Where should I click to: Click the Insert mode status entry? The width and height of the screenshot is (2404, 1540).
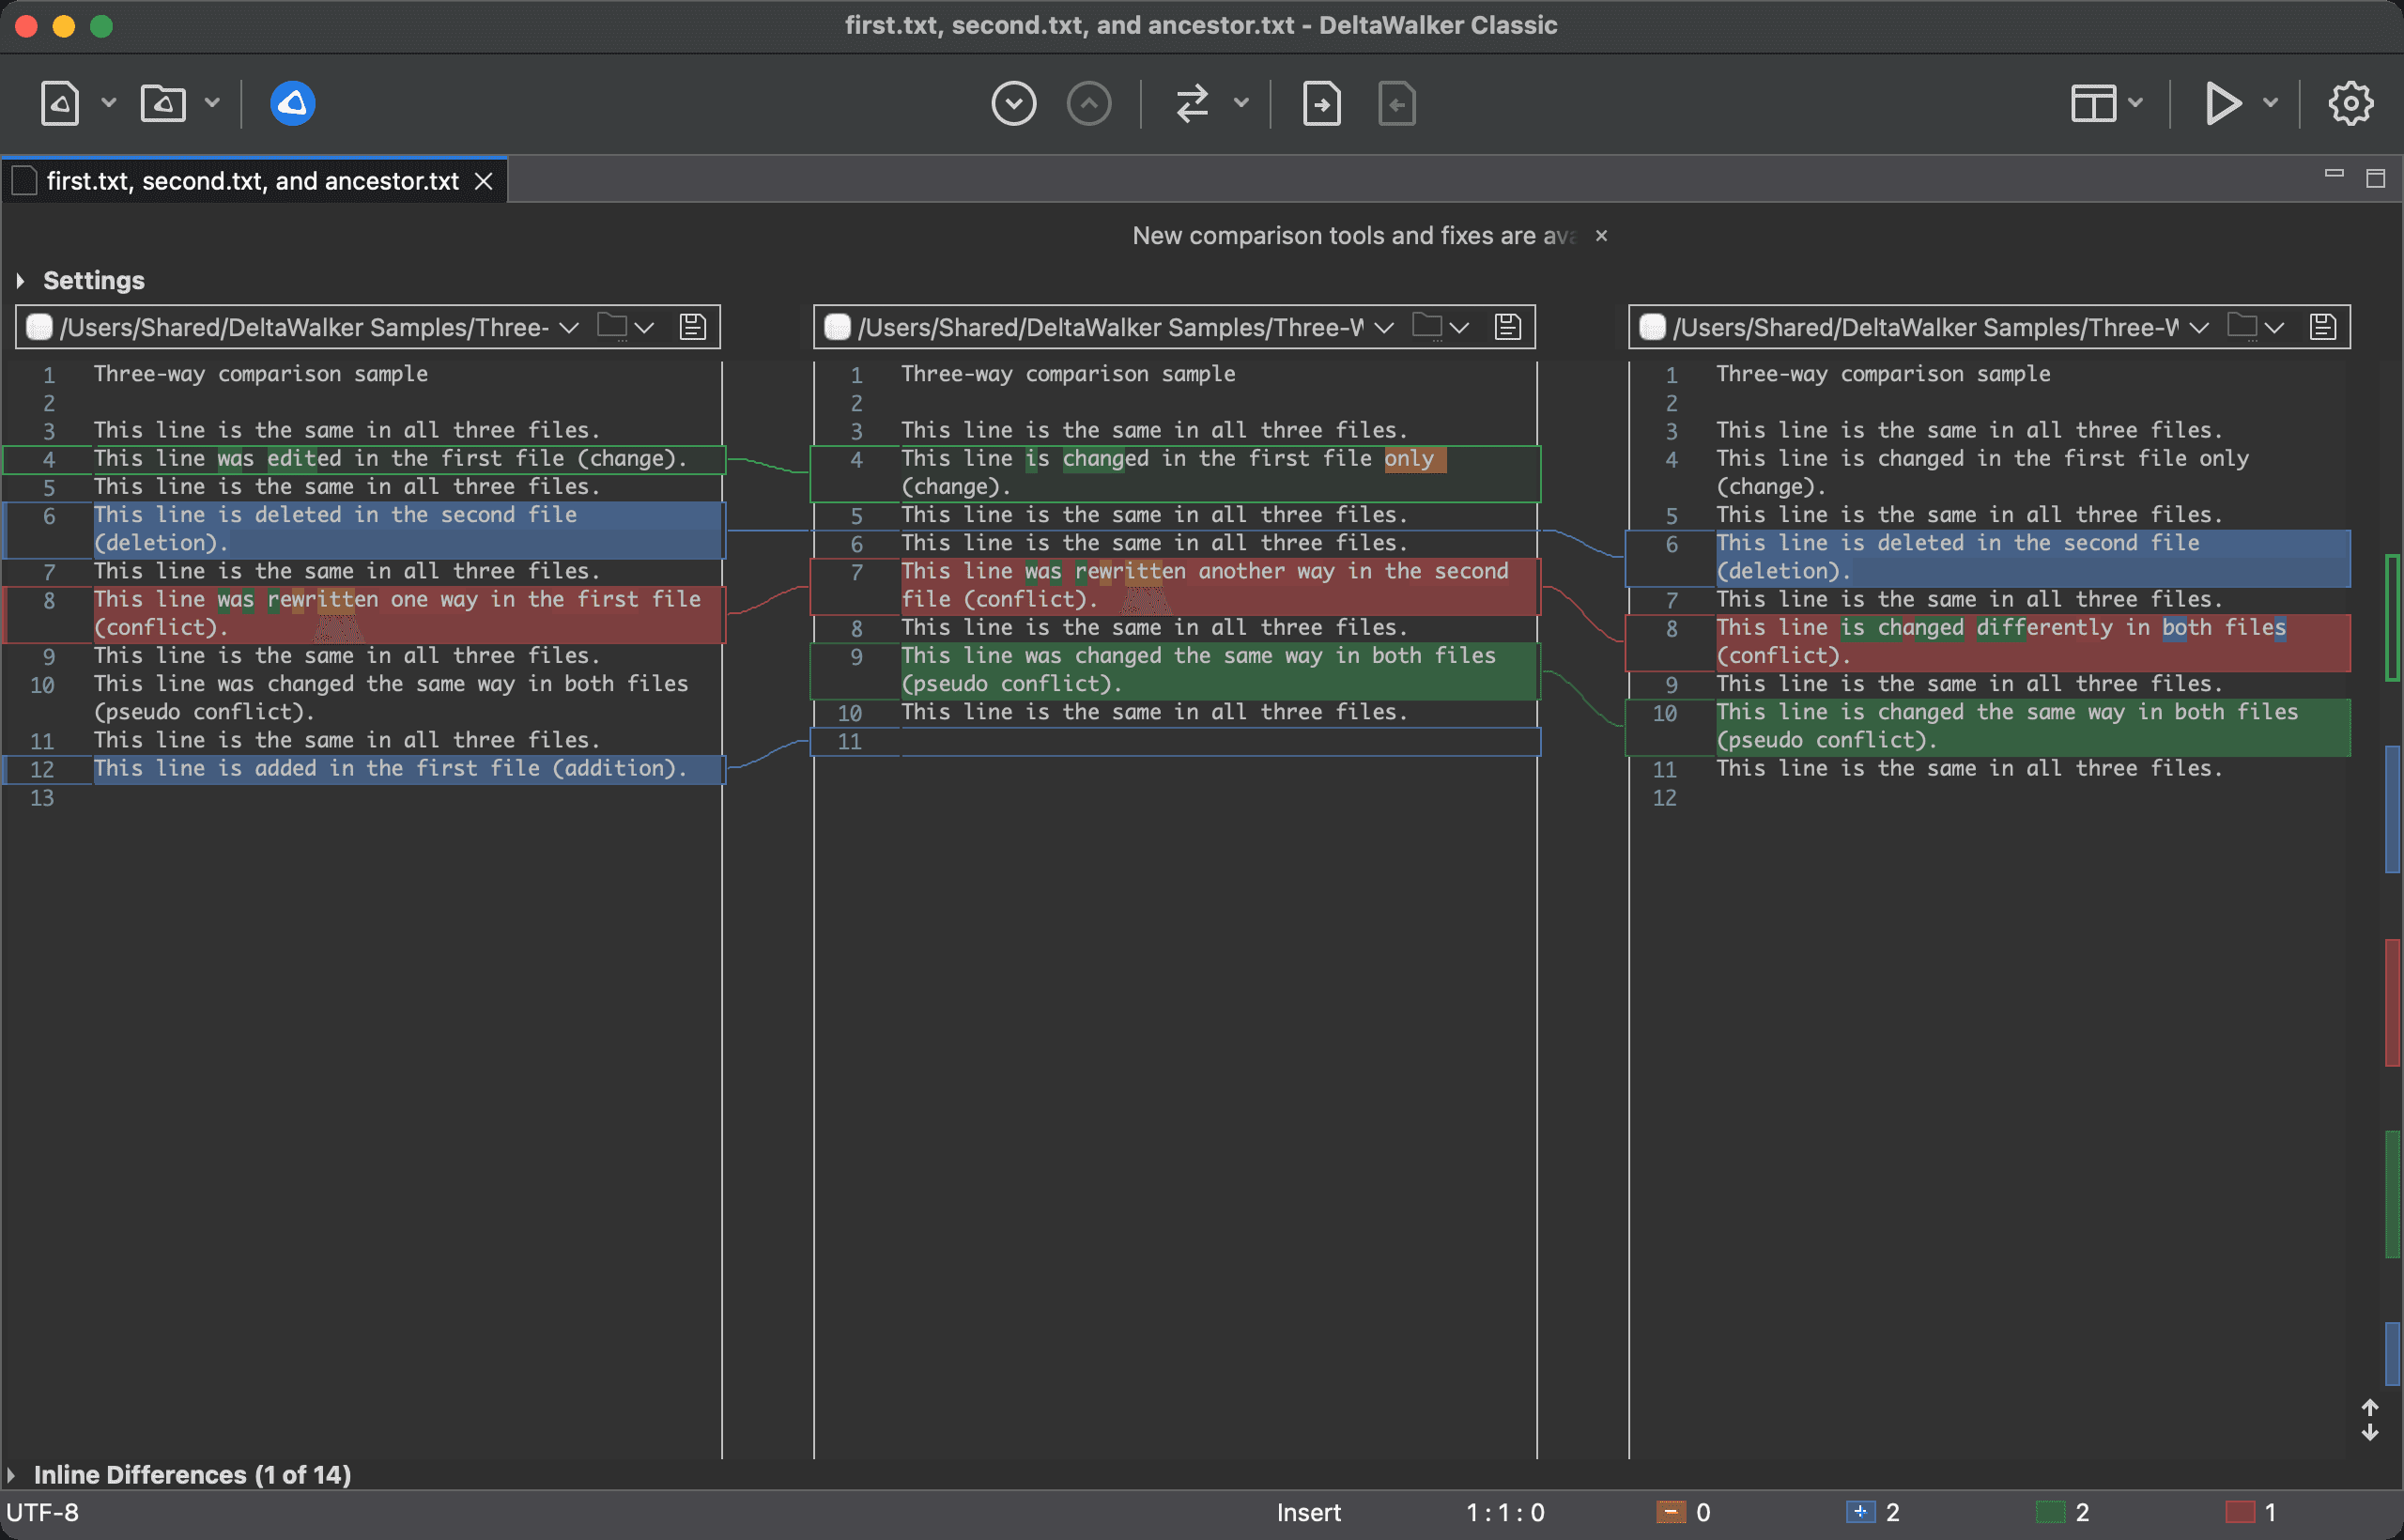(x=1308, y=1512)
